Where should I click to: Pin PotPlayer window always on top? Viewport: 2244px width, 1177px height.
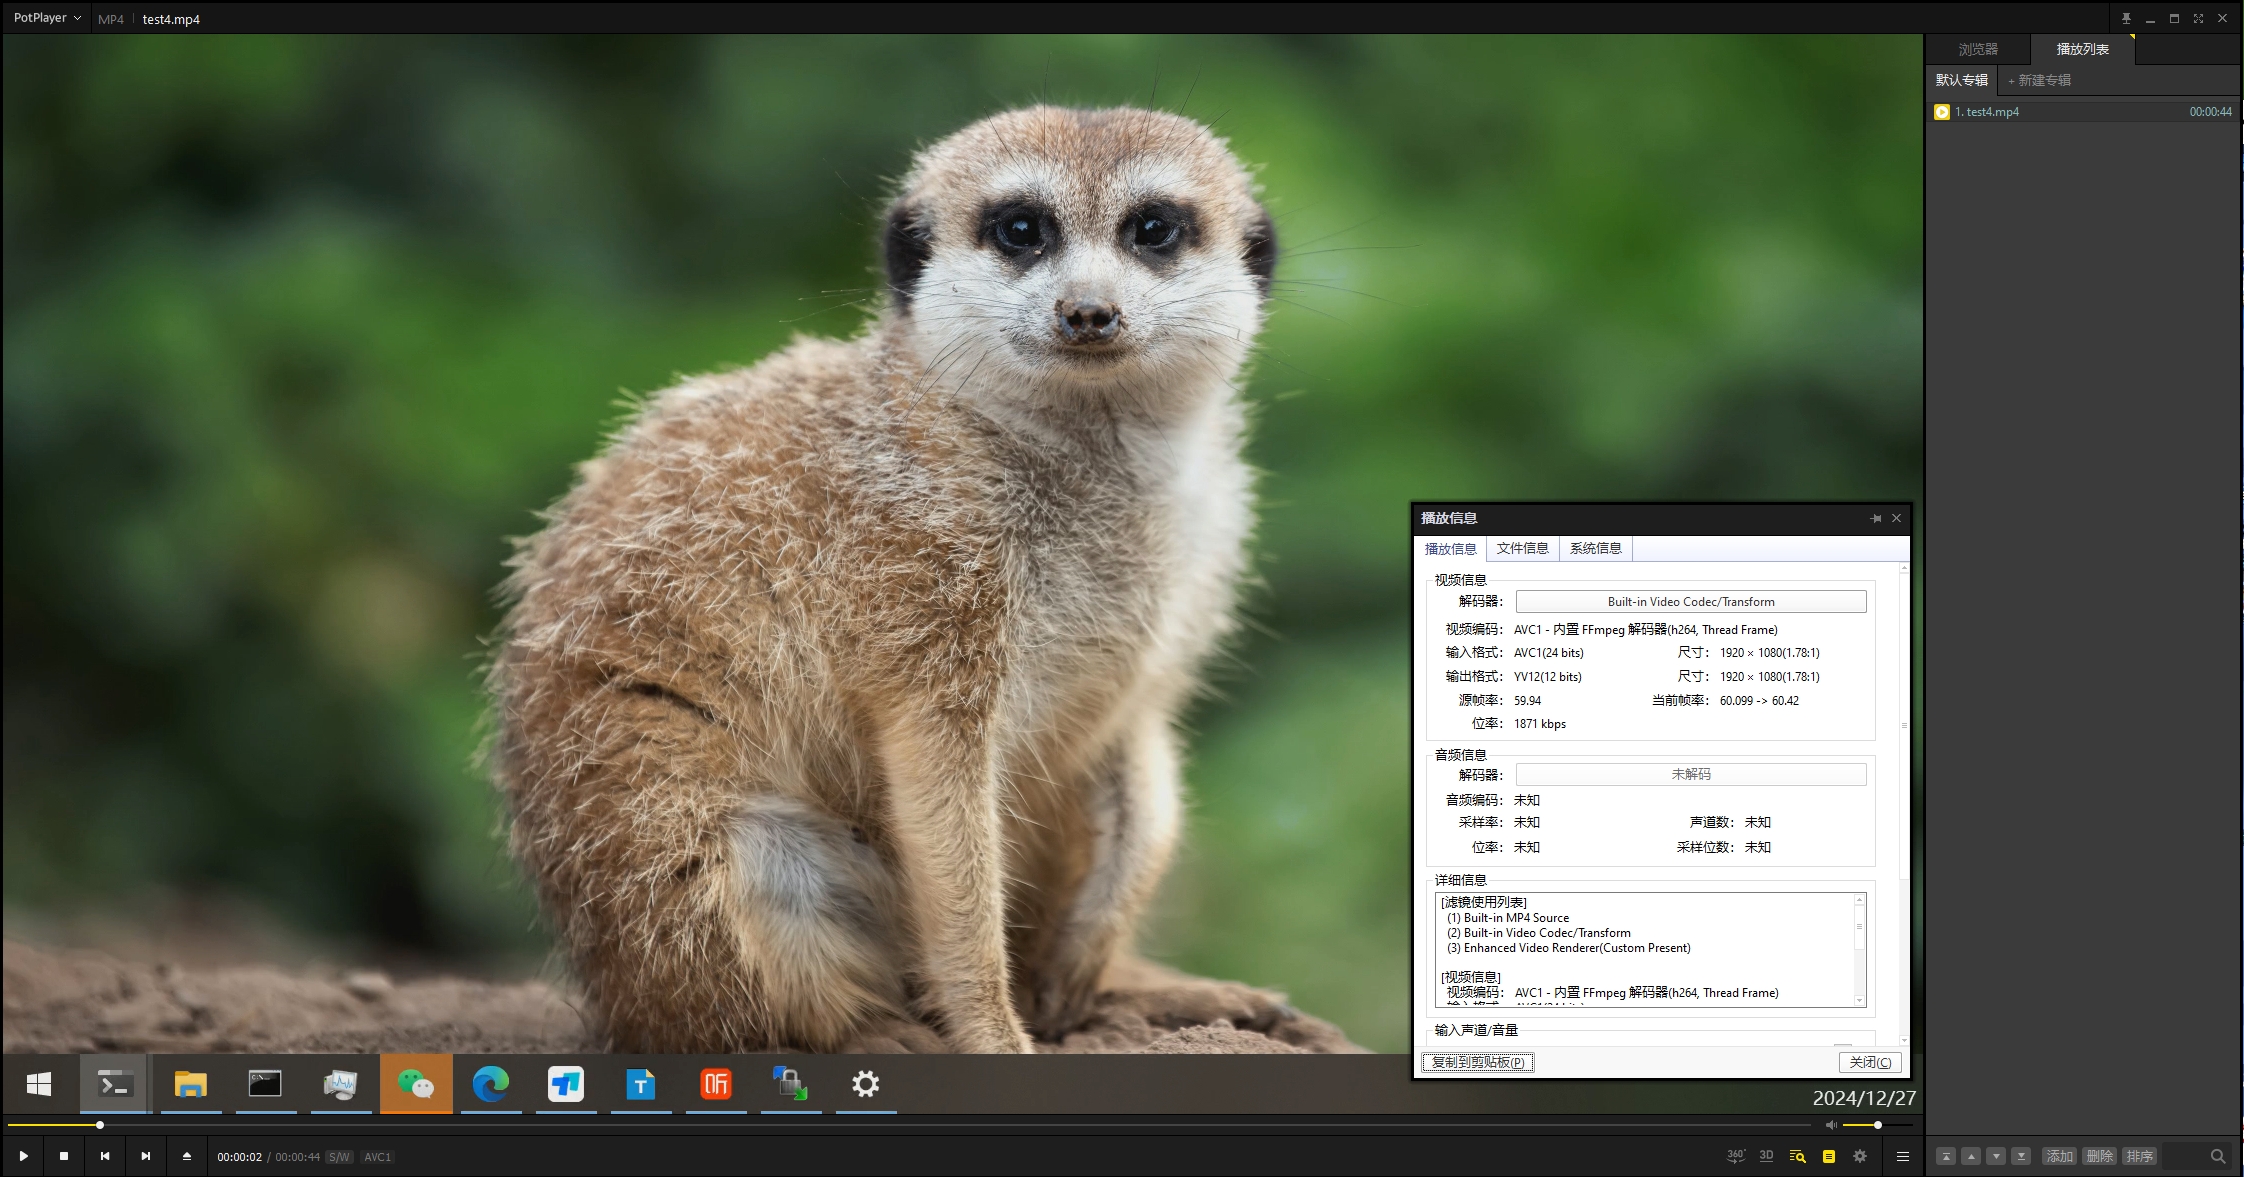pos(2126,18)
